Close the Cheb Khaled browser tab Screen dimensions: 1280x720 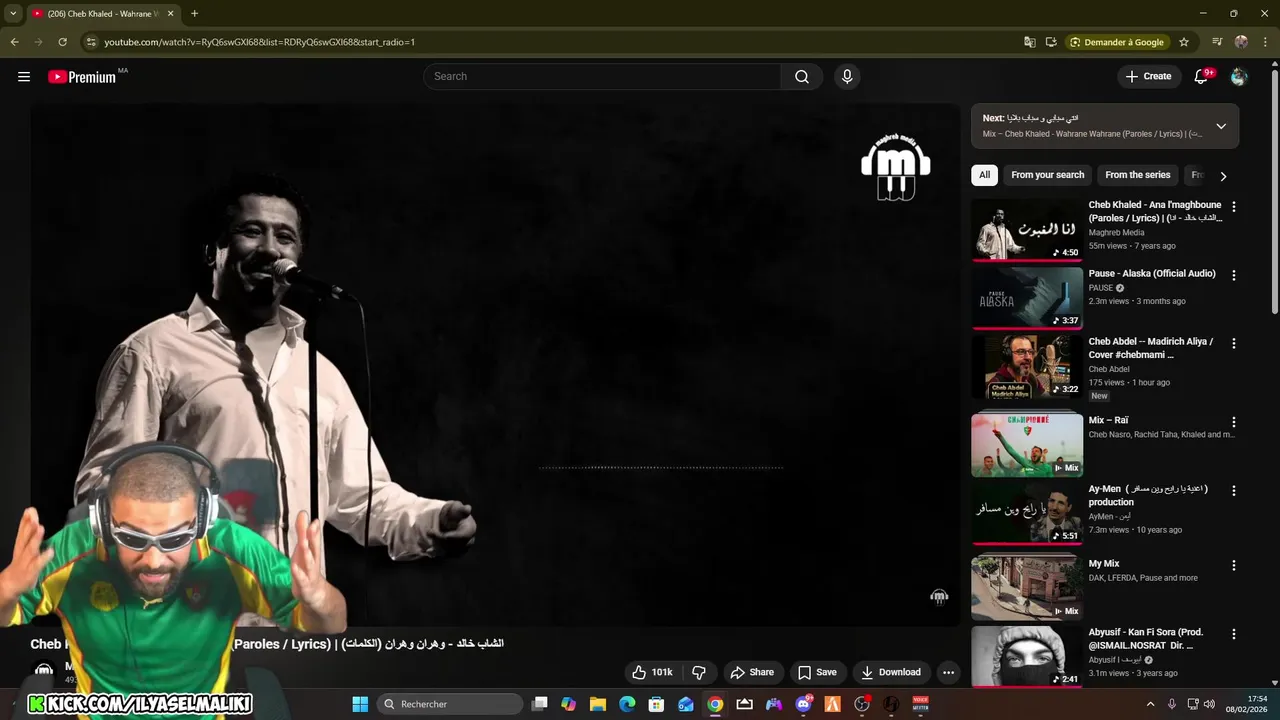[170, 14]
